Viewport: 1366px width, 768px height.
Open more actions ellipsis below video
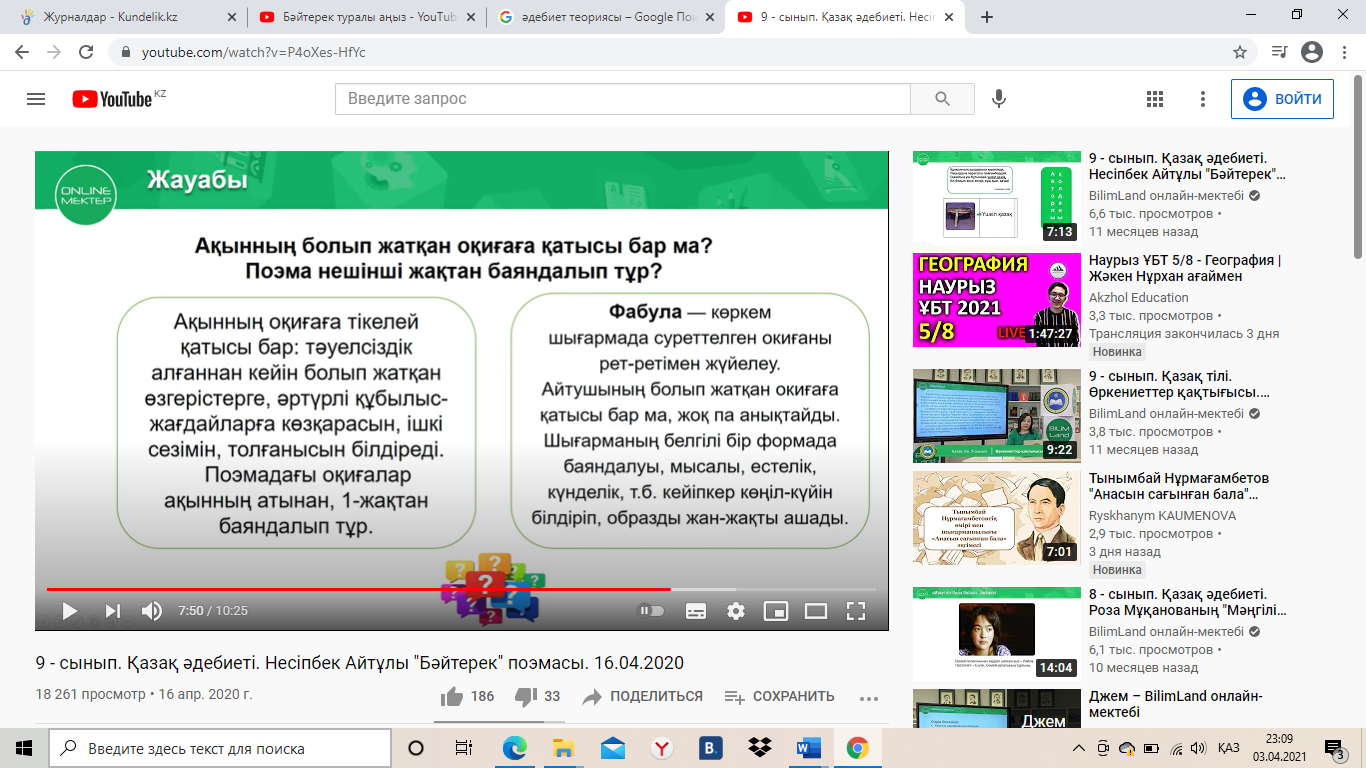pyautogui.click(x=868, y=697)
